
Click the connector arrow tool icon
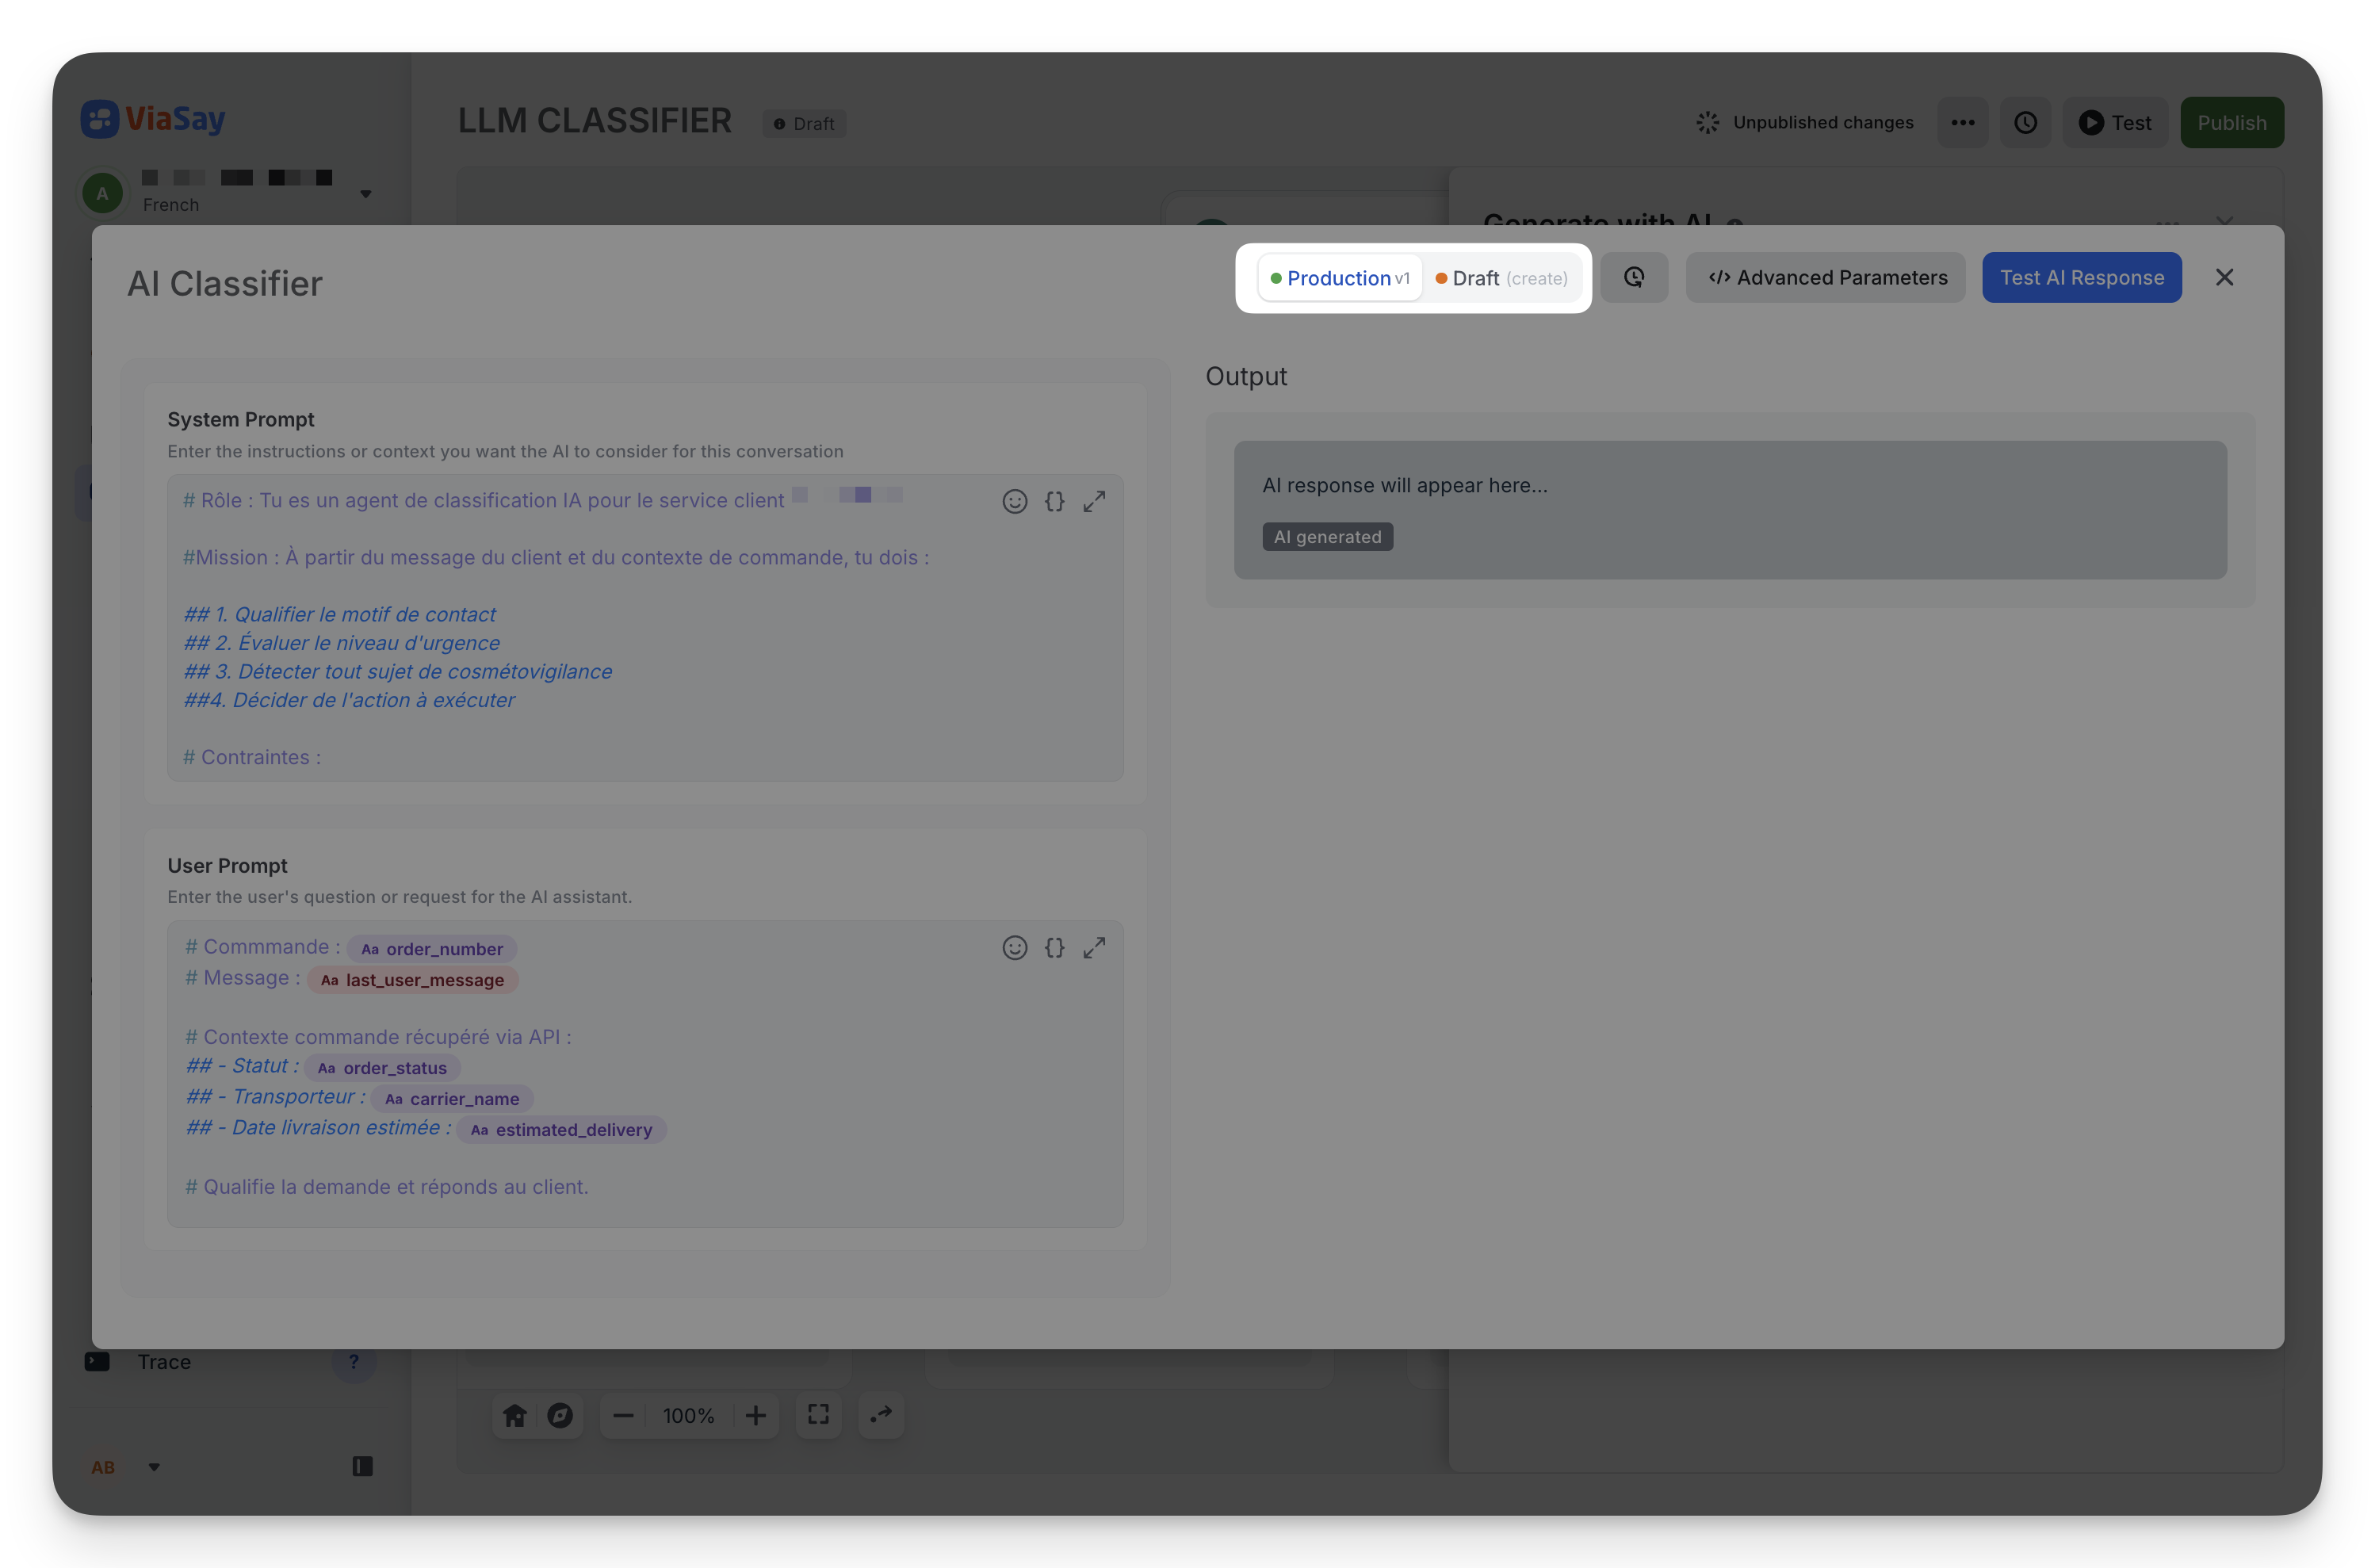(881, 1414)
